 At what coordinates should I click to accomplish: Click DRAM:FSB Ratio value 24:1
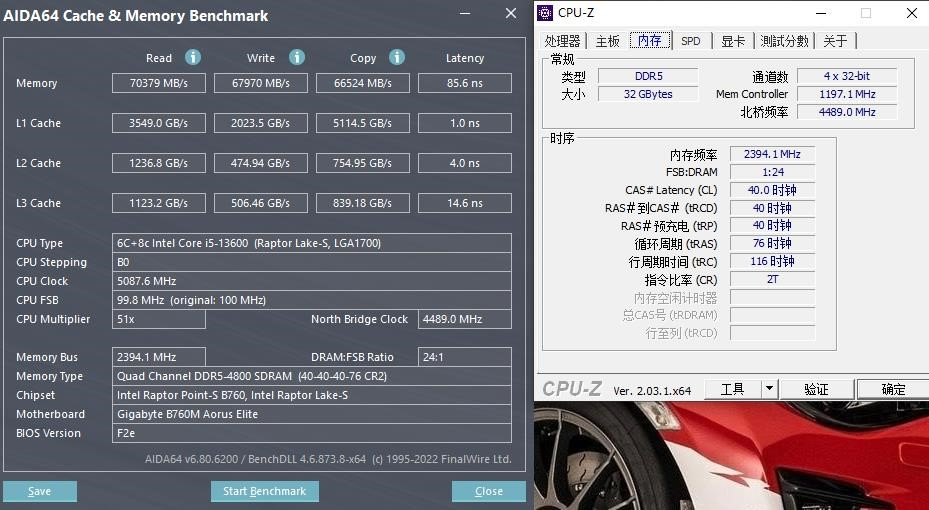[464, 357]
